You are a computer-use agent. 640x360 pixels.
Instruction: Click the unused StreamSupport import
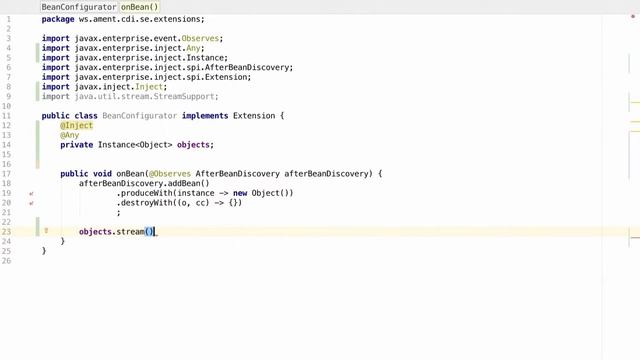pyautogui.click(x=130, y=97)
